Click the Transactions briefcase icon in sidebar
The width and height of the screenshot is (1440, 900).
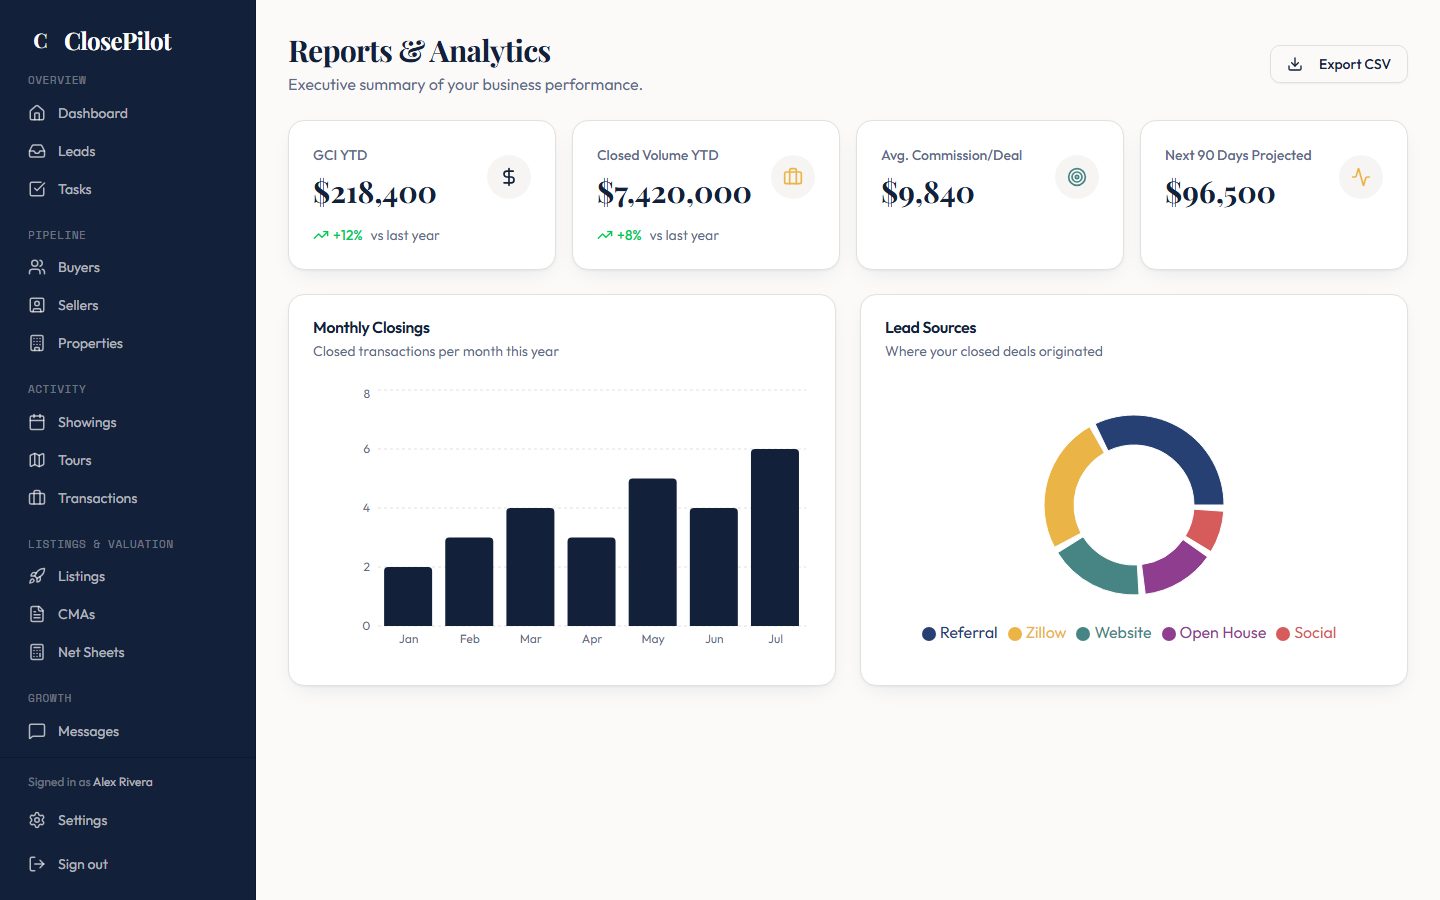pos(37,498)
